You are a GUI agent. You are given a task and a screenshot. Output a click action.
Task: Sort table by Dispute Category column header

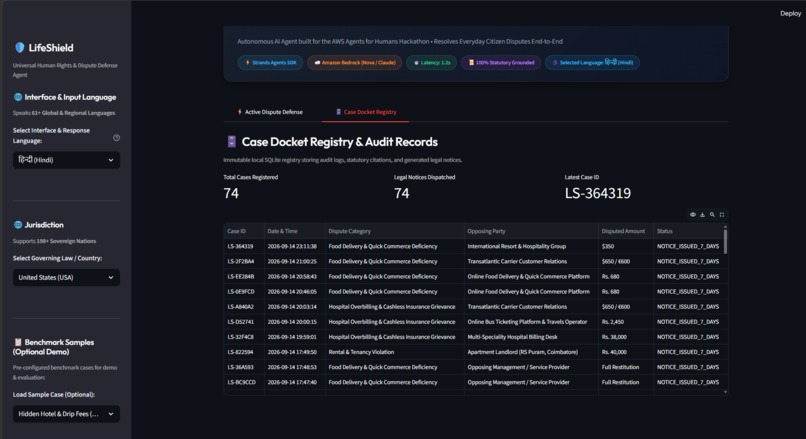pos(394,231)
